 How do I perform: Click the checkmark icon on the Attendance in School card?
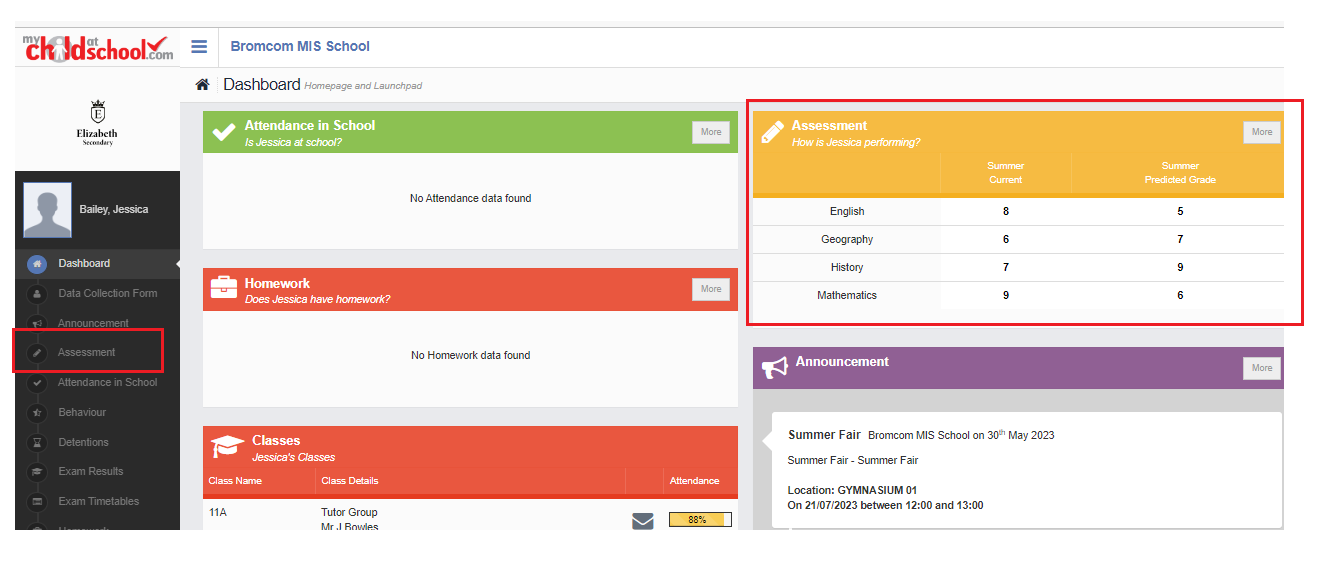(224, 133)
